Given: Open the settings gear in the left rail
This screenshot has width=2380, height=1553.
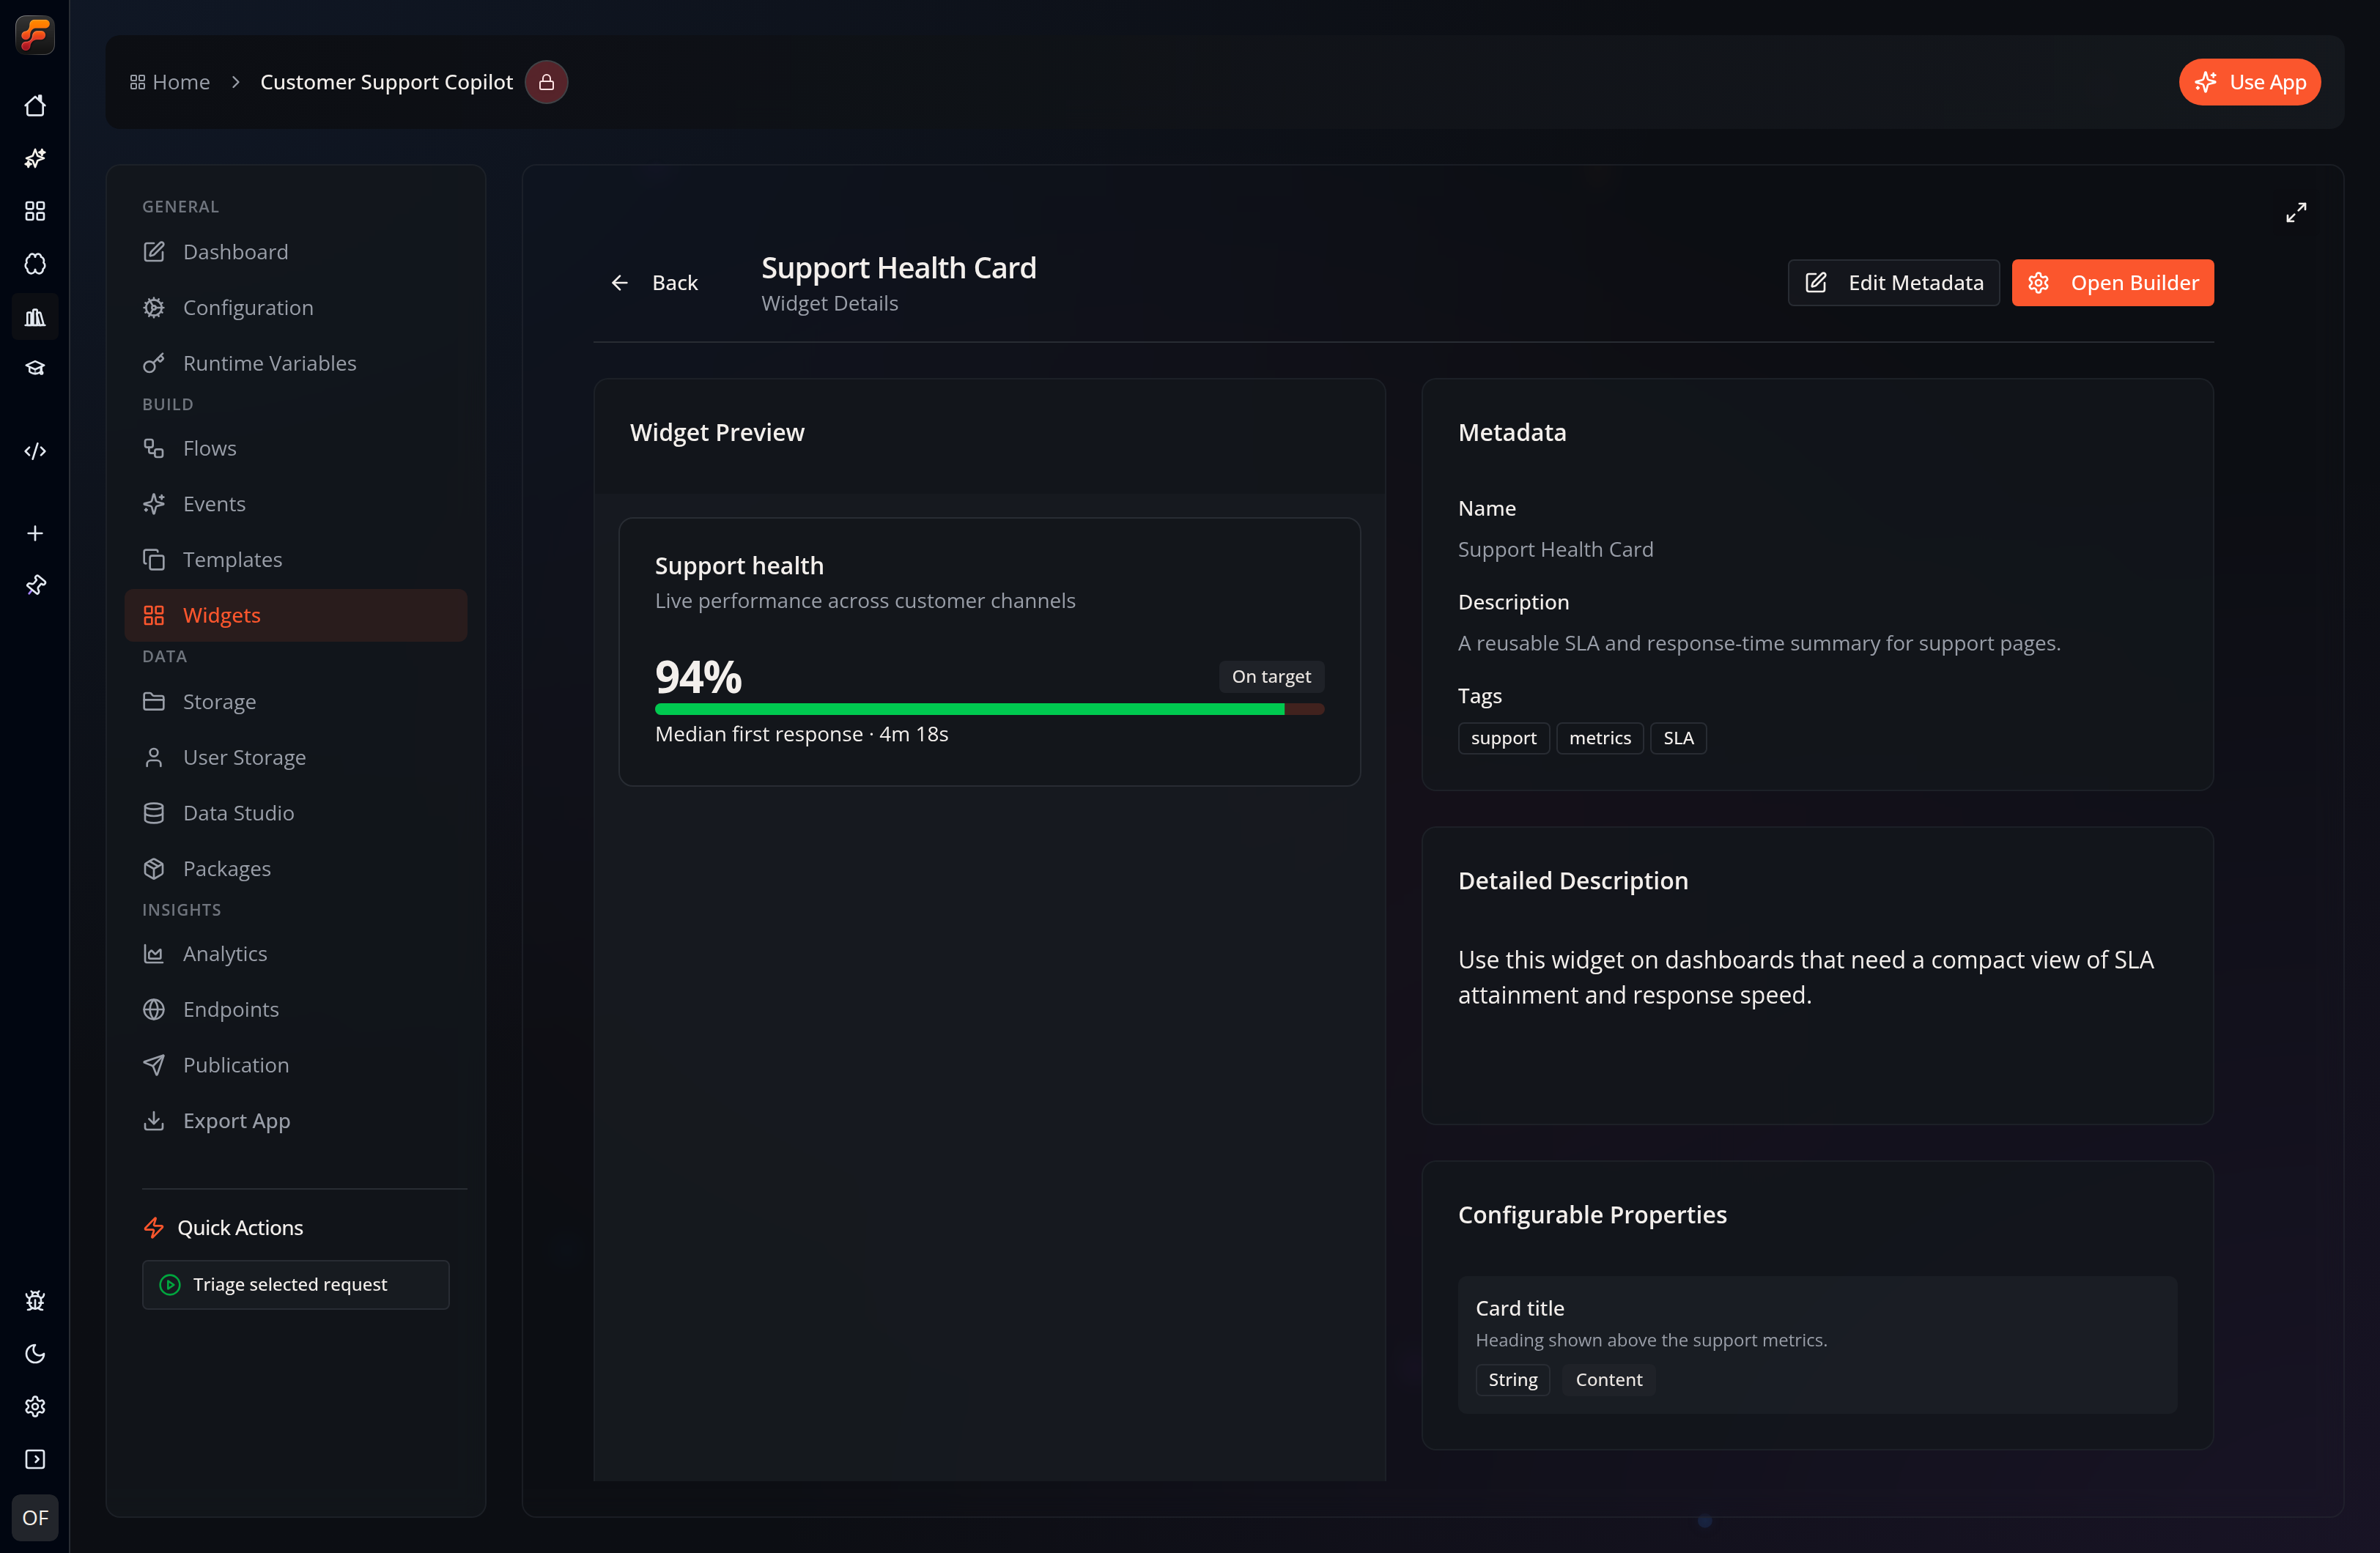Looking at the screenshot, I should 35,1407.
